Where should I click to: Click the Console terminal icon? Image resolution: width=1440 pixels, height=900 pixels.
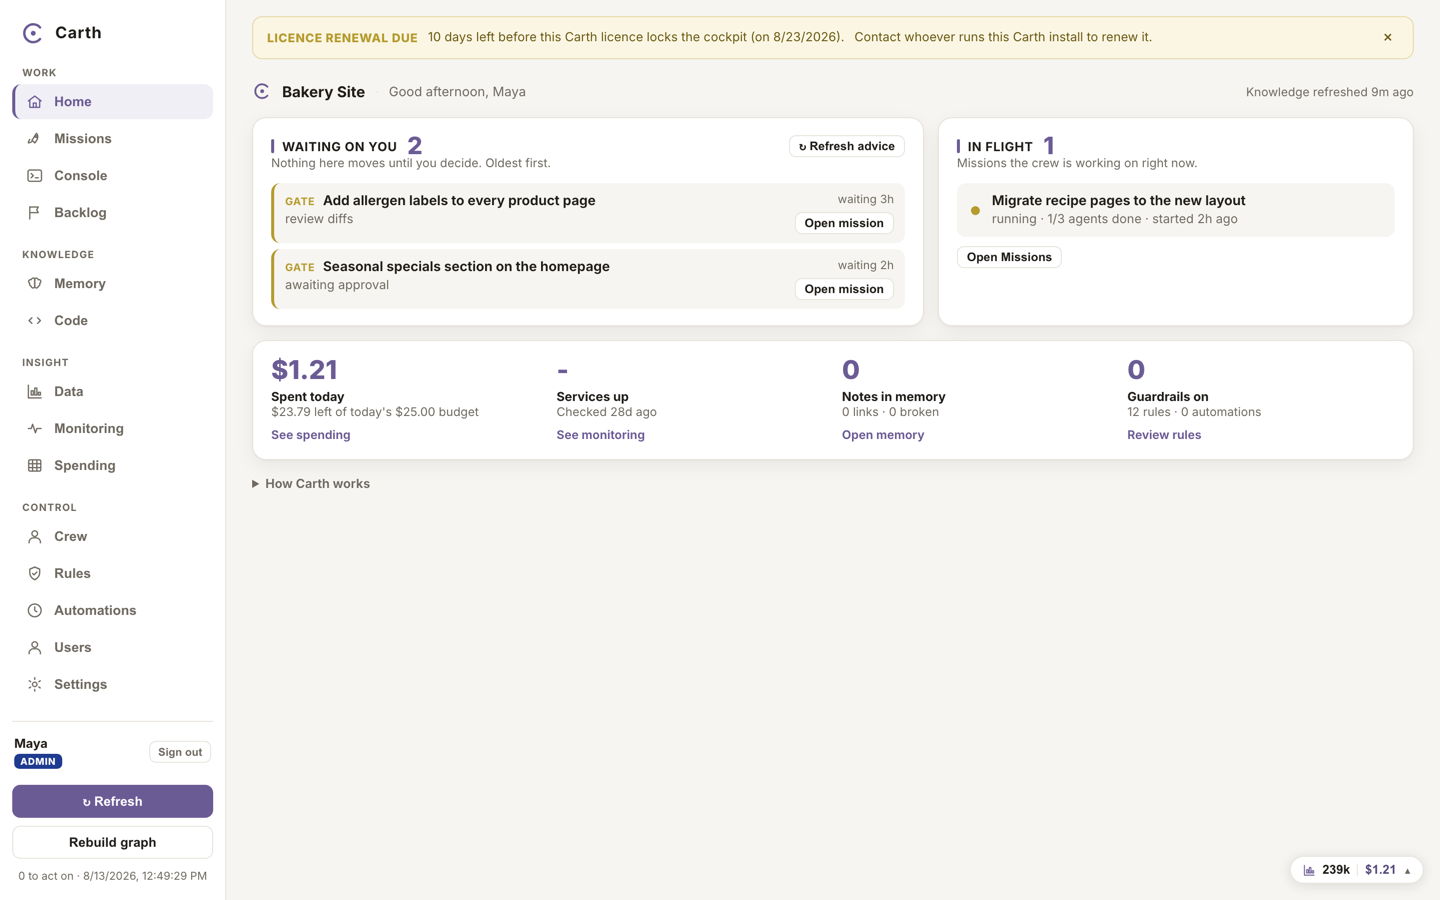(x=35, y=176)
